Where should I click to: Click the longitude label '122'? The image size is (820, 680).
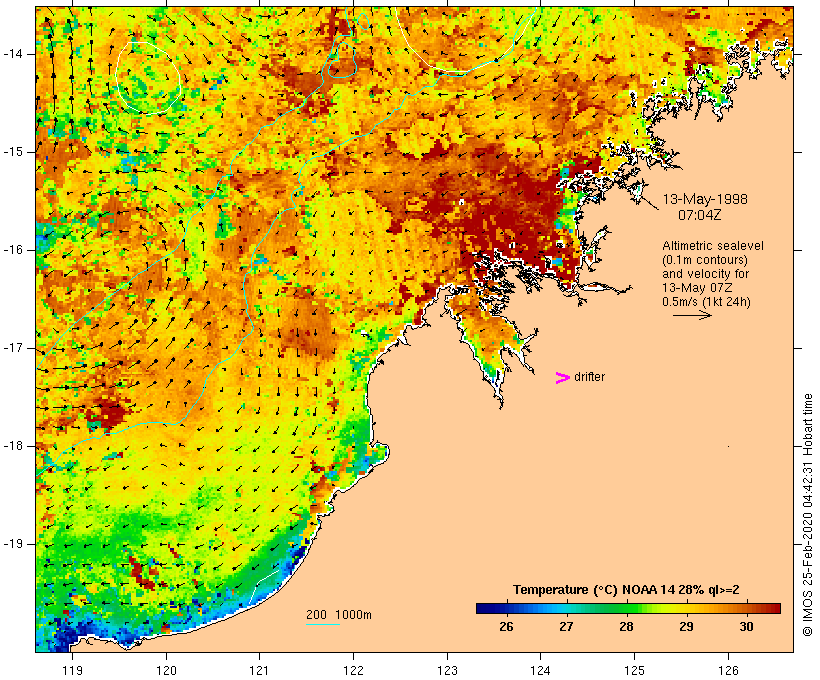pos(354,670)
